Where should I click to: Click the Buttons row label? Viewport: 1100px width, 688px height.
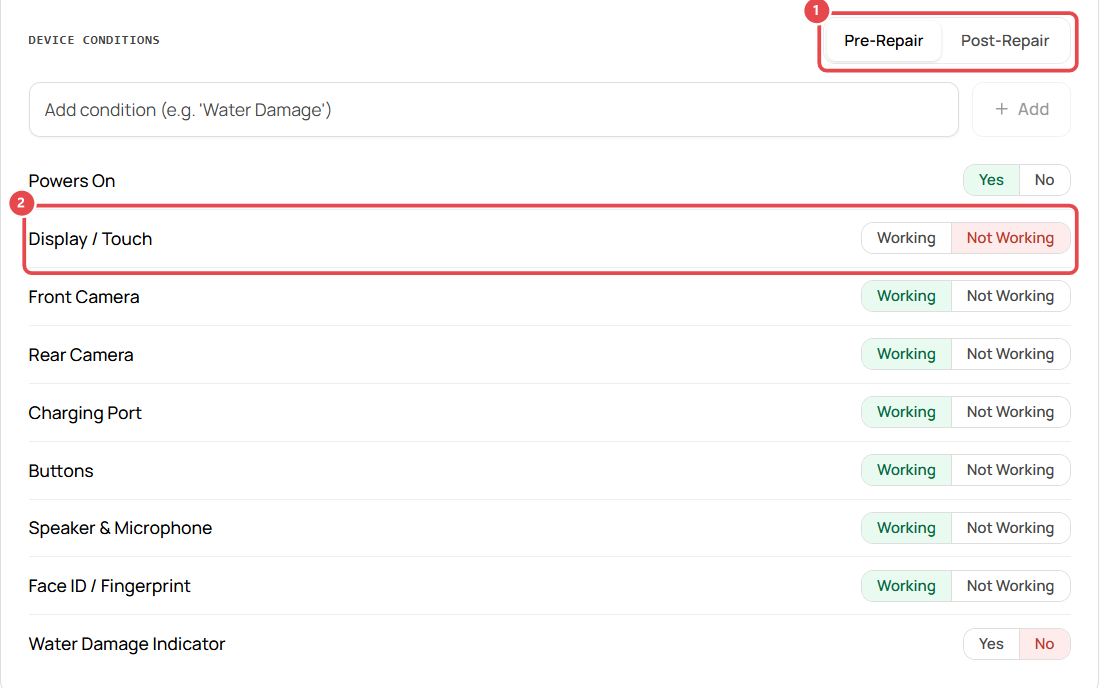[61, 471]
